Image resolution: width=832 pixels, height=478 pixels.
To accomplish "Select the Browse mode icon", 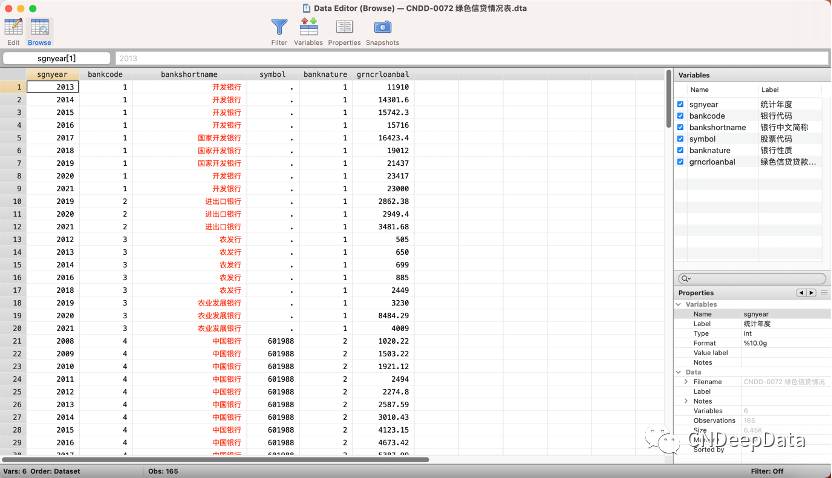I will (x=40, y=28).
